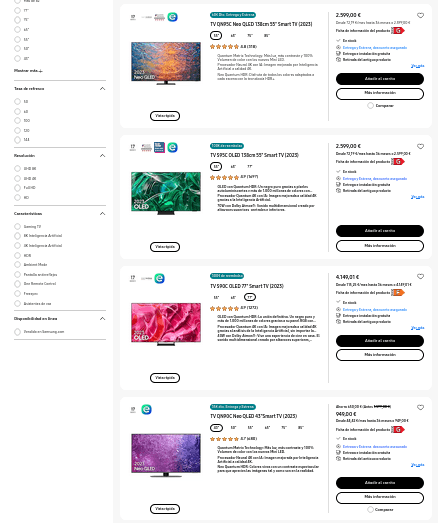Screen dimensions: 438x523
Task: Click the heart icon on S90C OLED 77"
Action: click(420, 277)
